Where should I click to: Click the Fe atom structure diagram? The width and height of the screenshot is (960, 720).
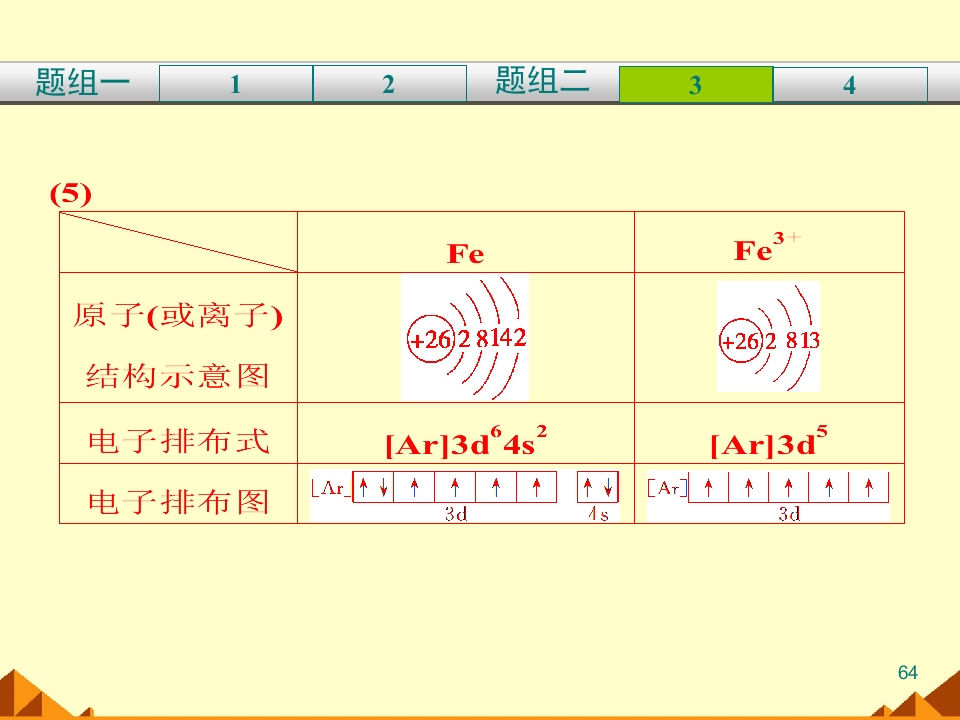click(x=465, y=338)
